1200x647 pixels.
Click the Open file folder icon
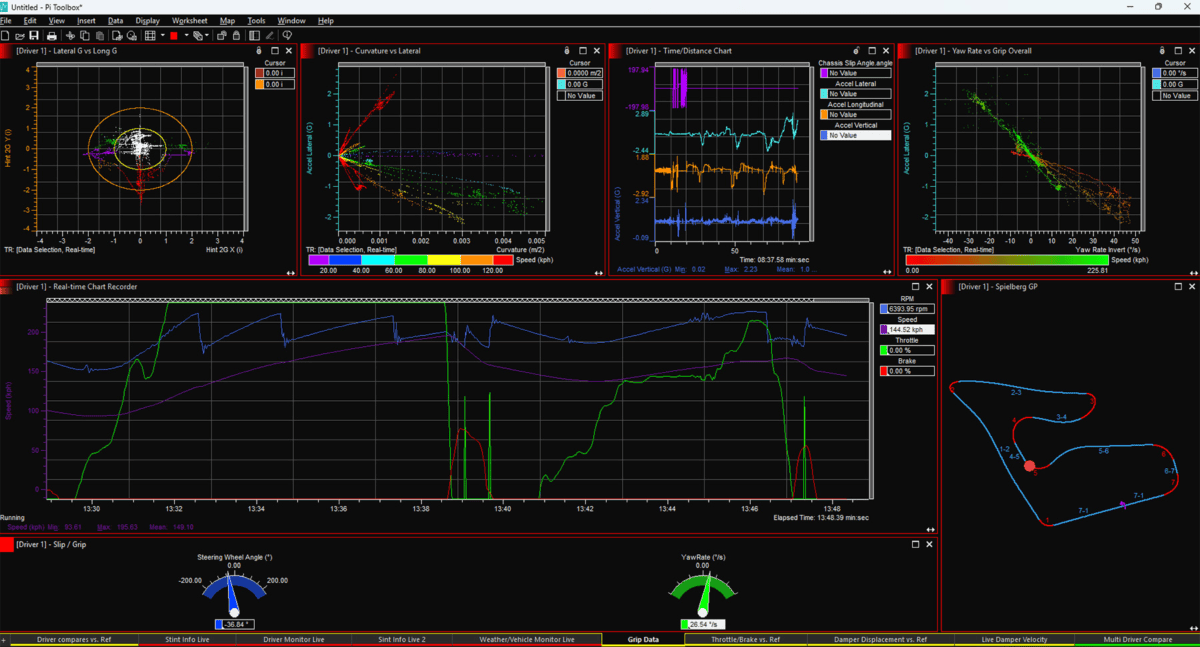click(x=20, y=35)
